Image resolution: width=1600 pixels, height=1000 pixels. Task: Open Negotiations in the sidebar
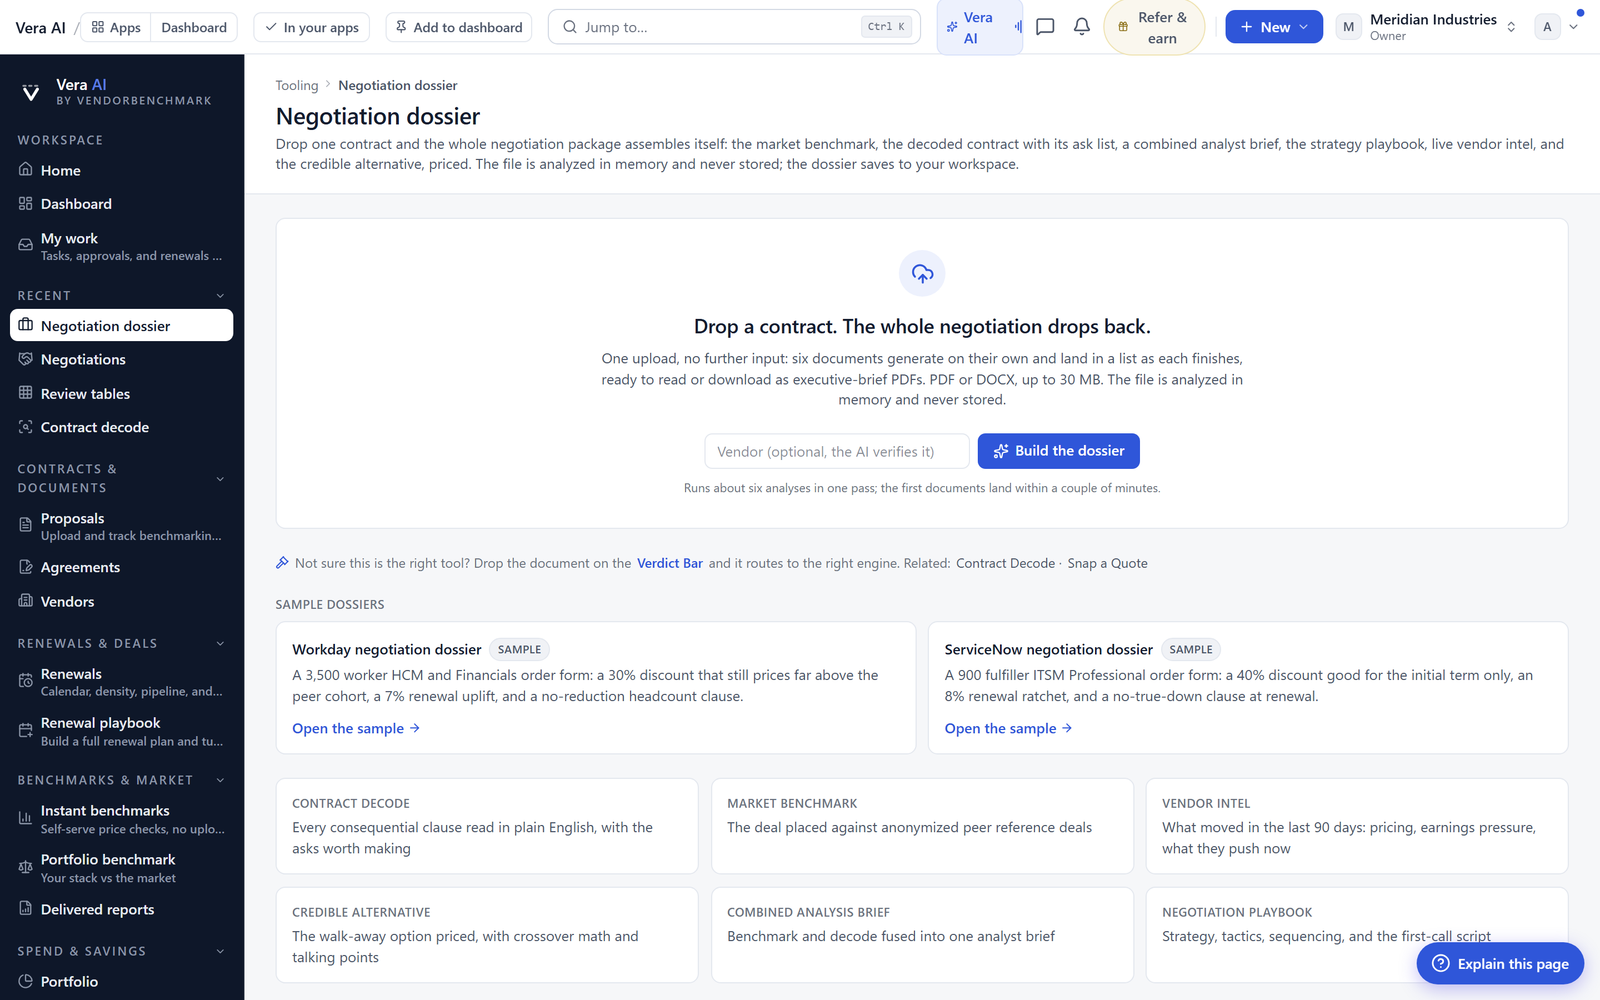[122, 359]
